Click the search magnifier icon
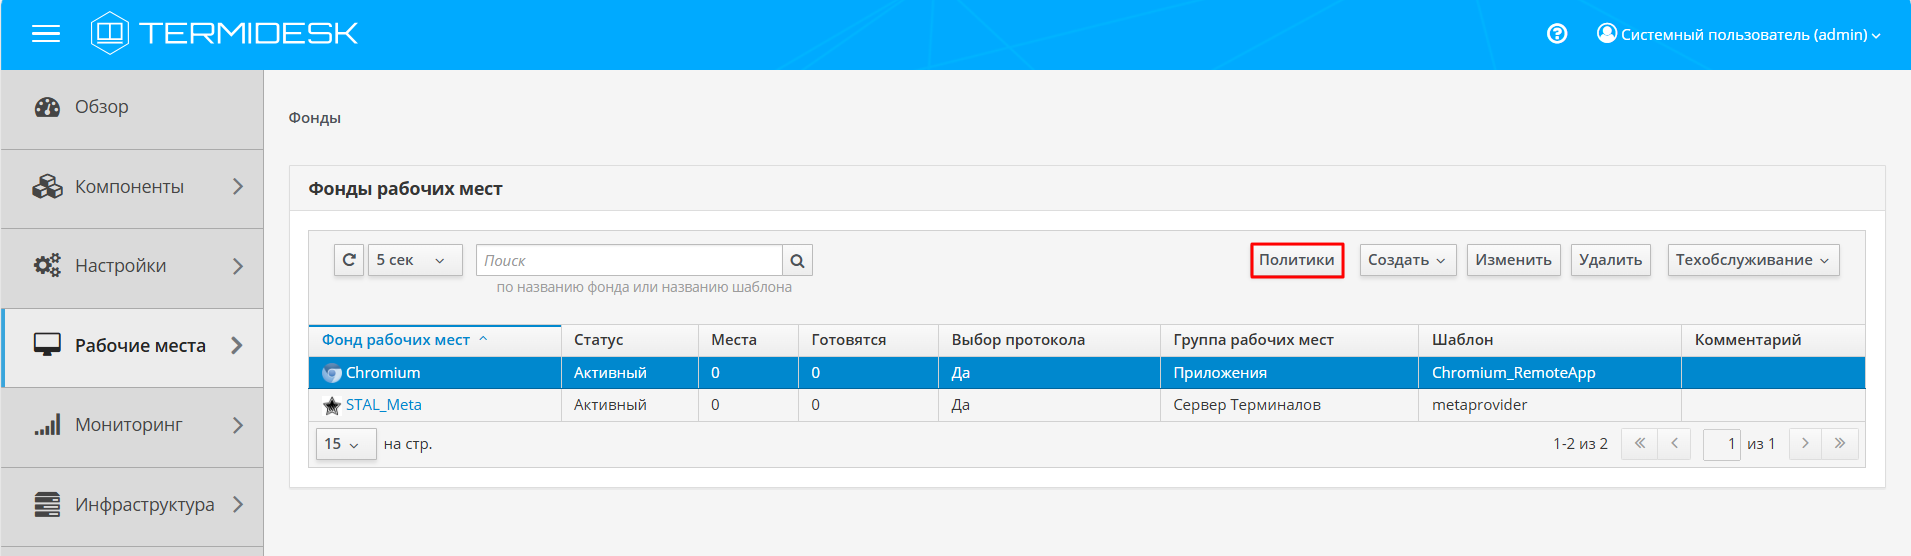1911x556 pixels. (x=797, y=261)
